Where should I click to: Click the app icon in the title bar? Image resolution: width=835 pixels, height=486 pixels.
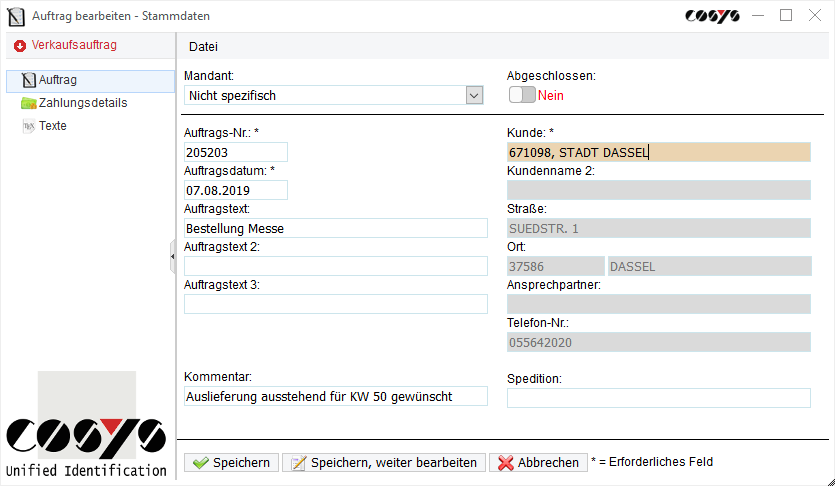[16, 16]
